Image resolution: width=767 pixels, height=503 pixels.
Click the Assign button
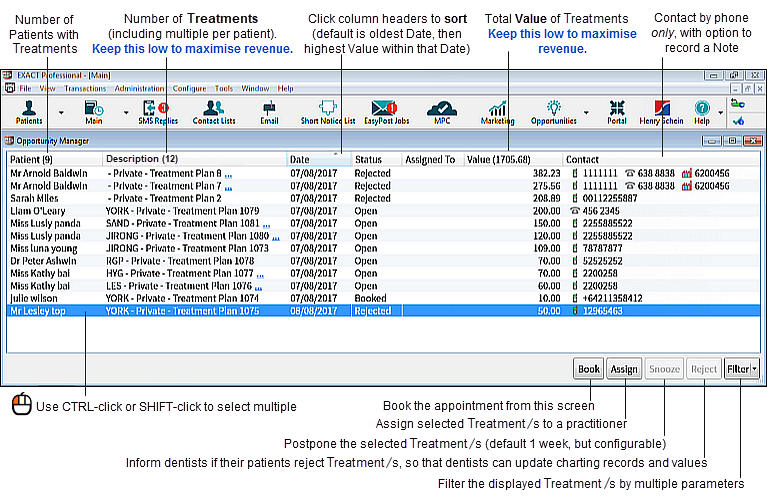(624, 369)
